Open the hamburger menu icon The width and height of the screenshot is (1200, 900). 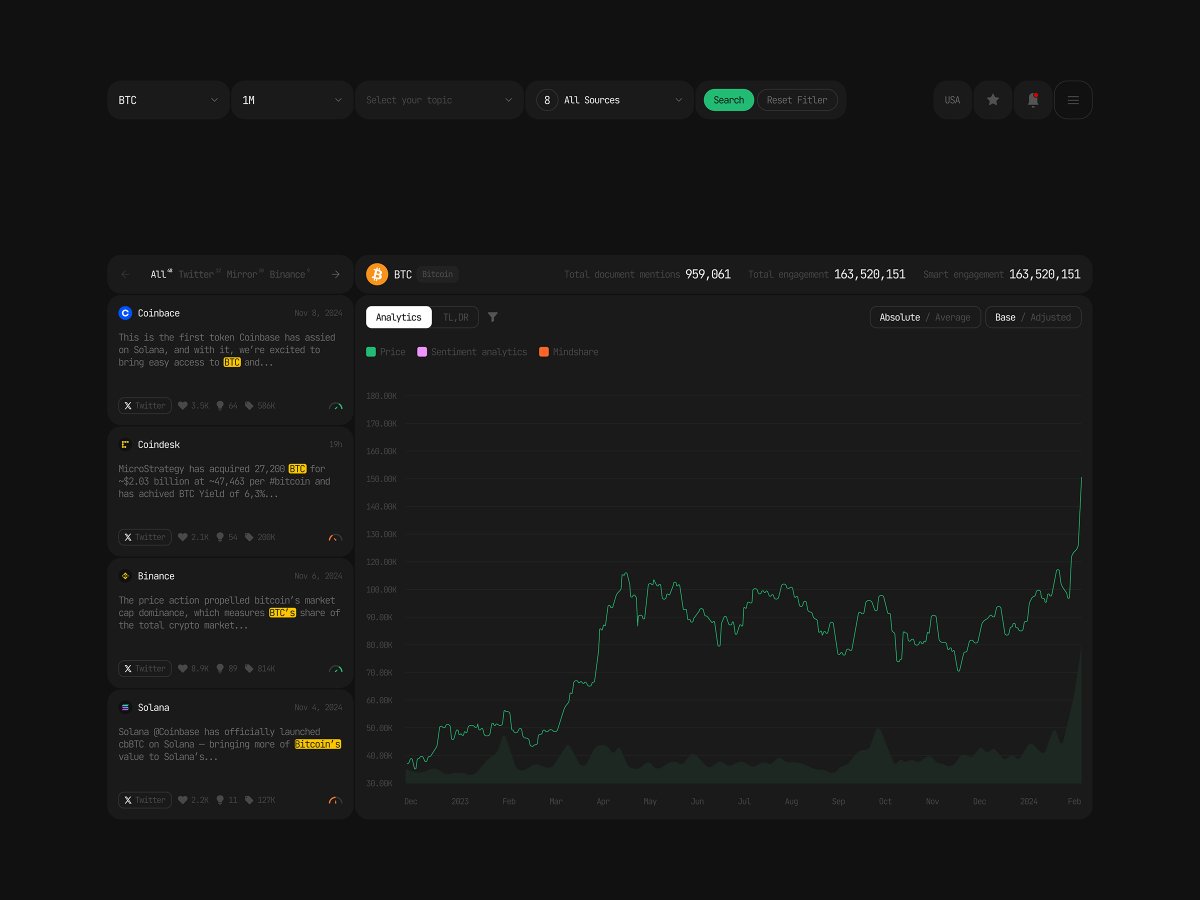(1073, 100)
